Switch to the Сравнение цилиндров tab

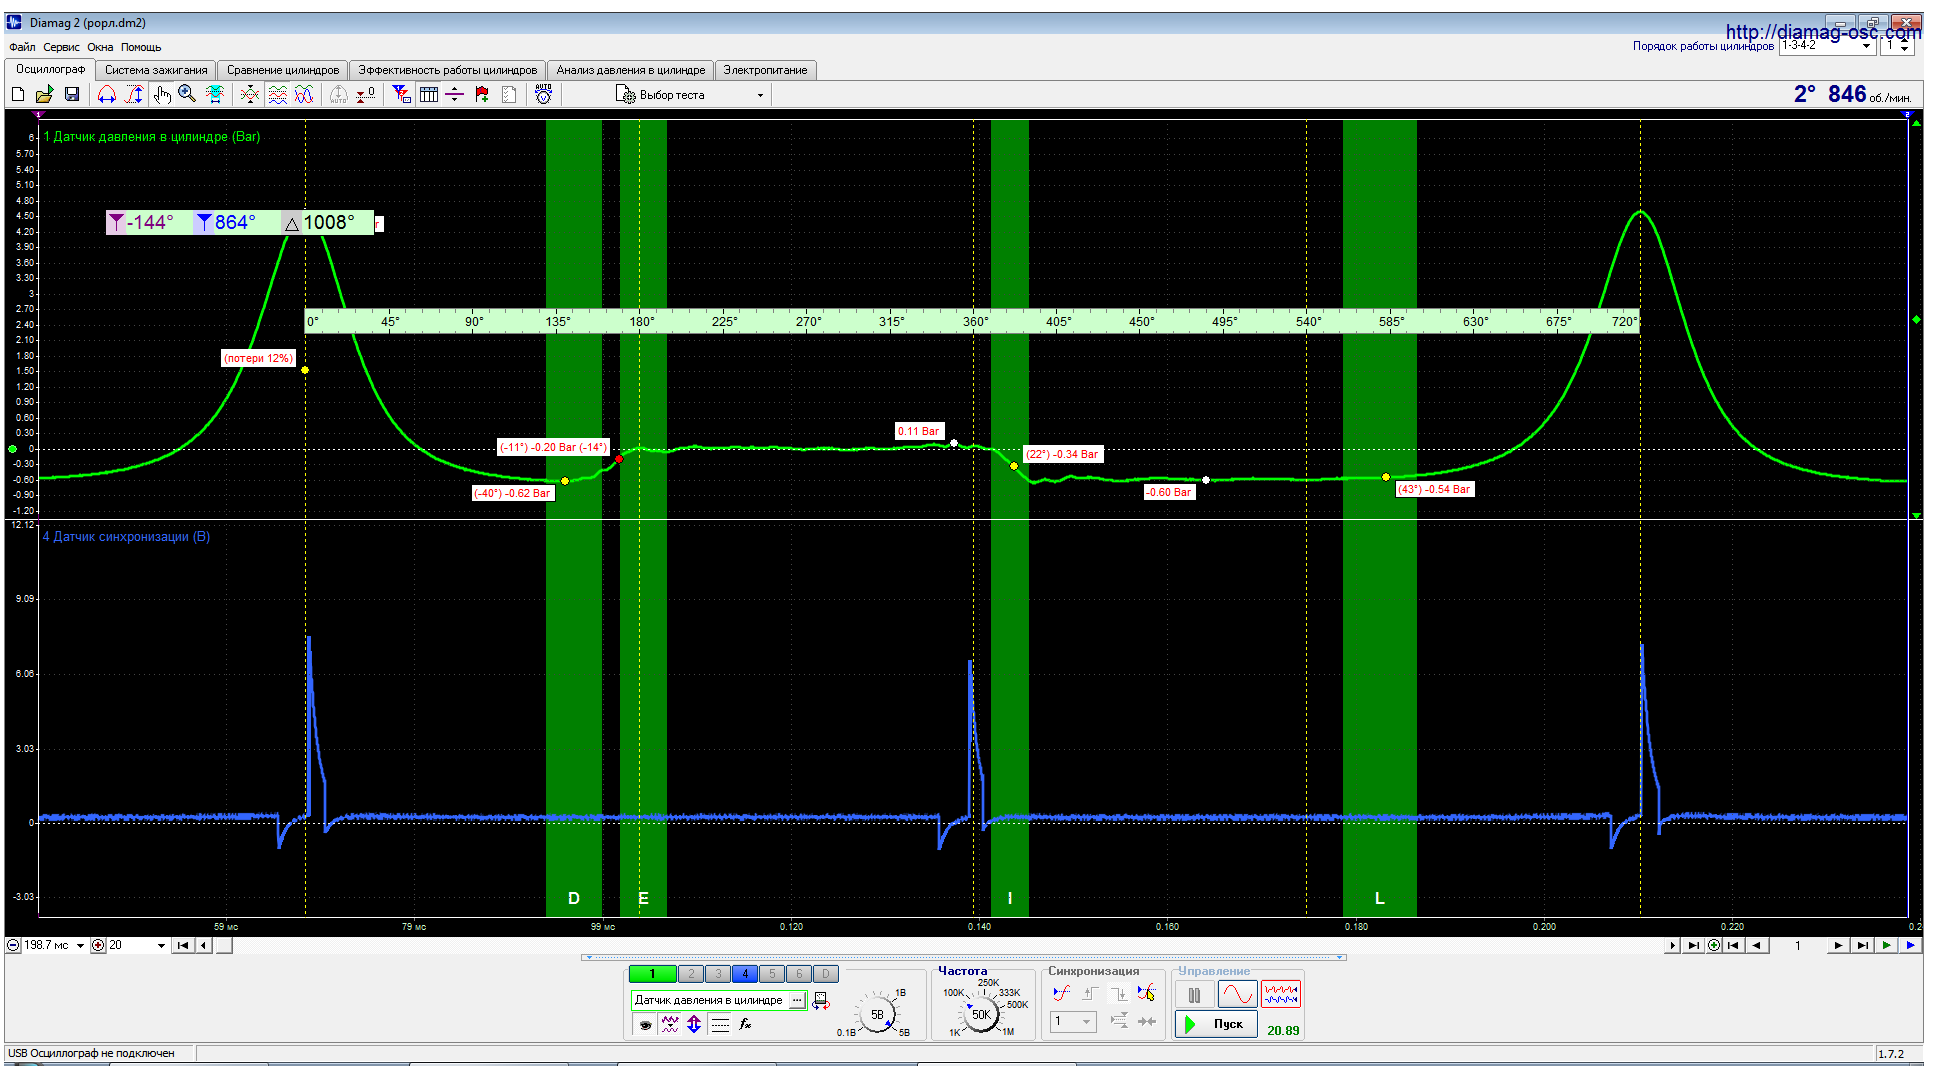click(x=283, y=70)
